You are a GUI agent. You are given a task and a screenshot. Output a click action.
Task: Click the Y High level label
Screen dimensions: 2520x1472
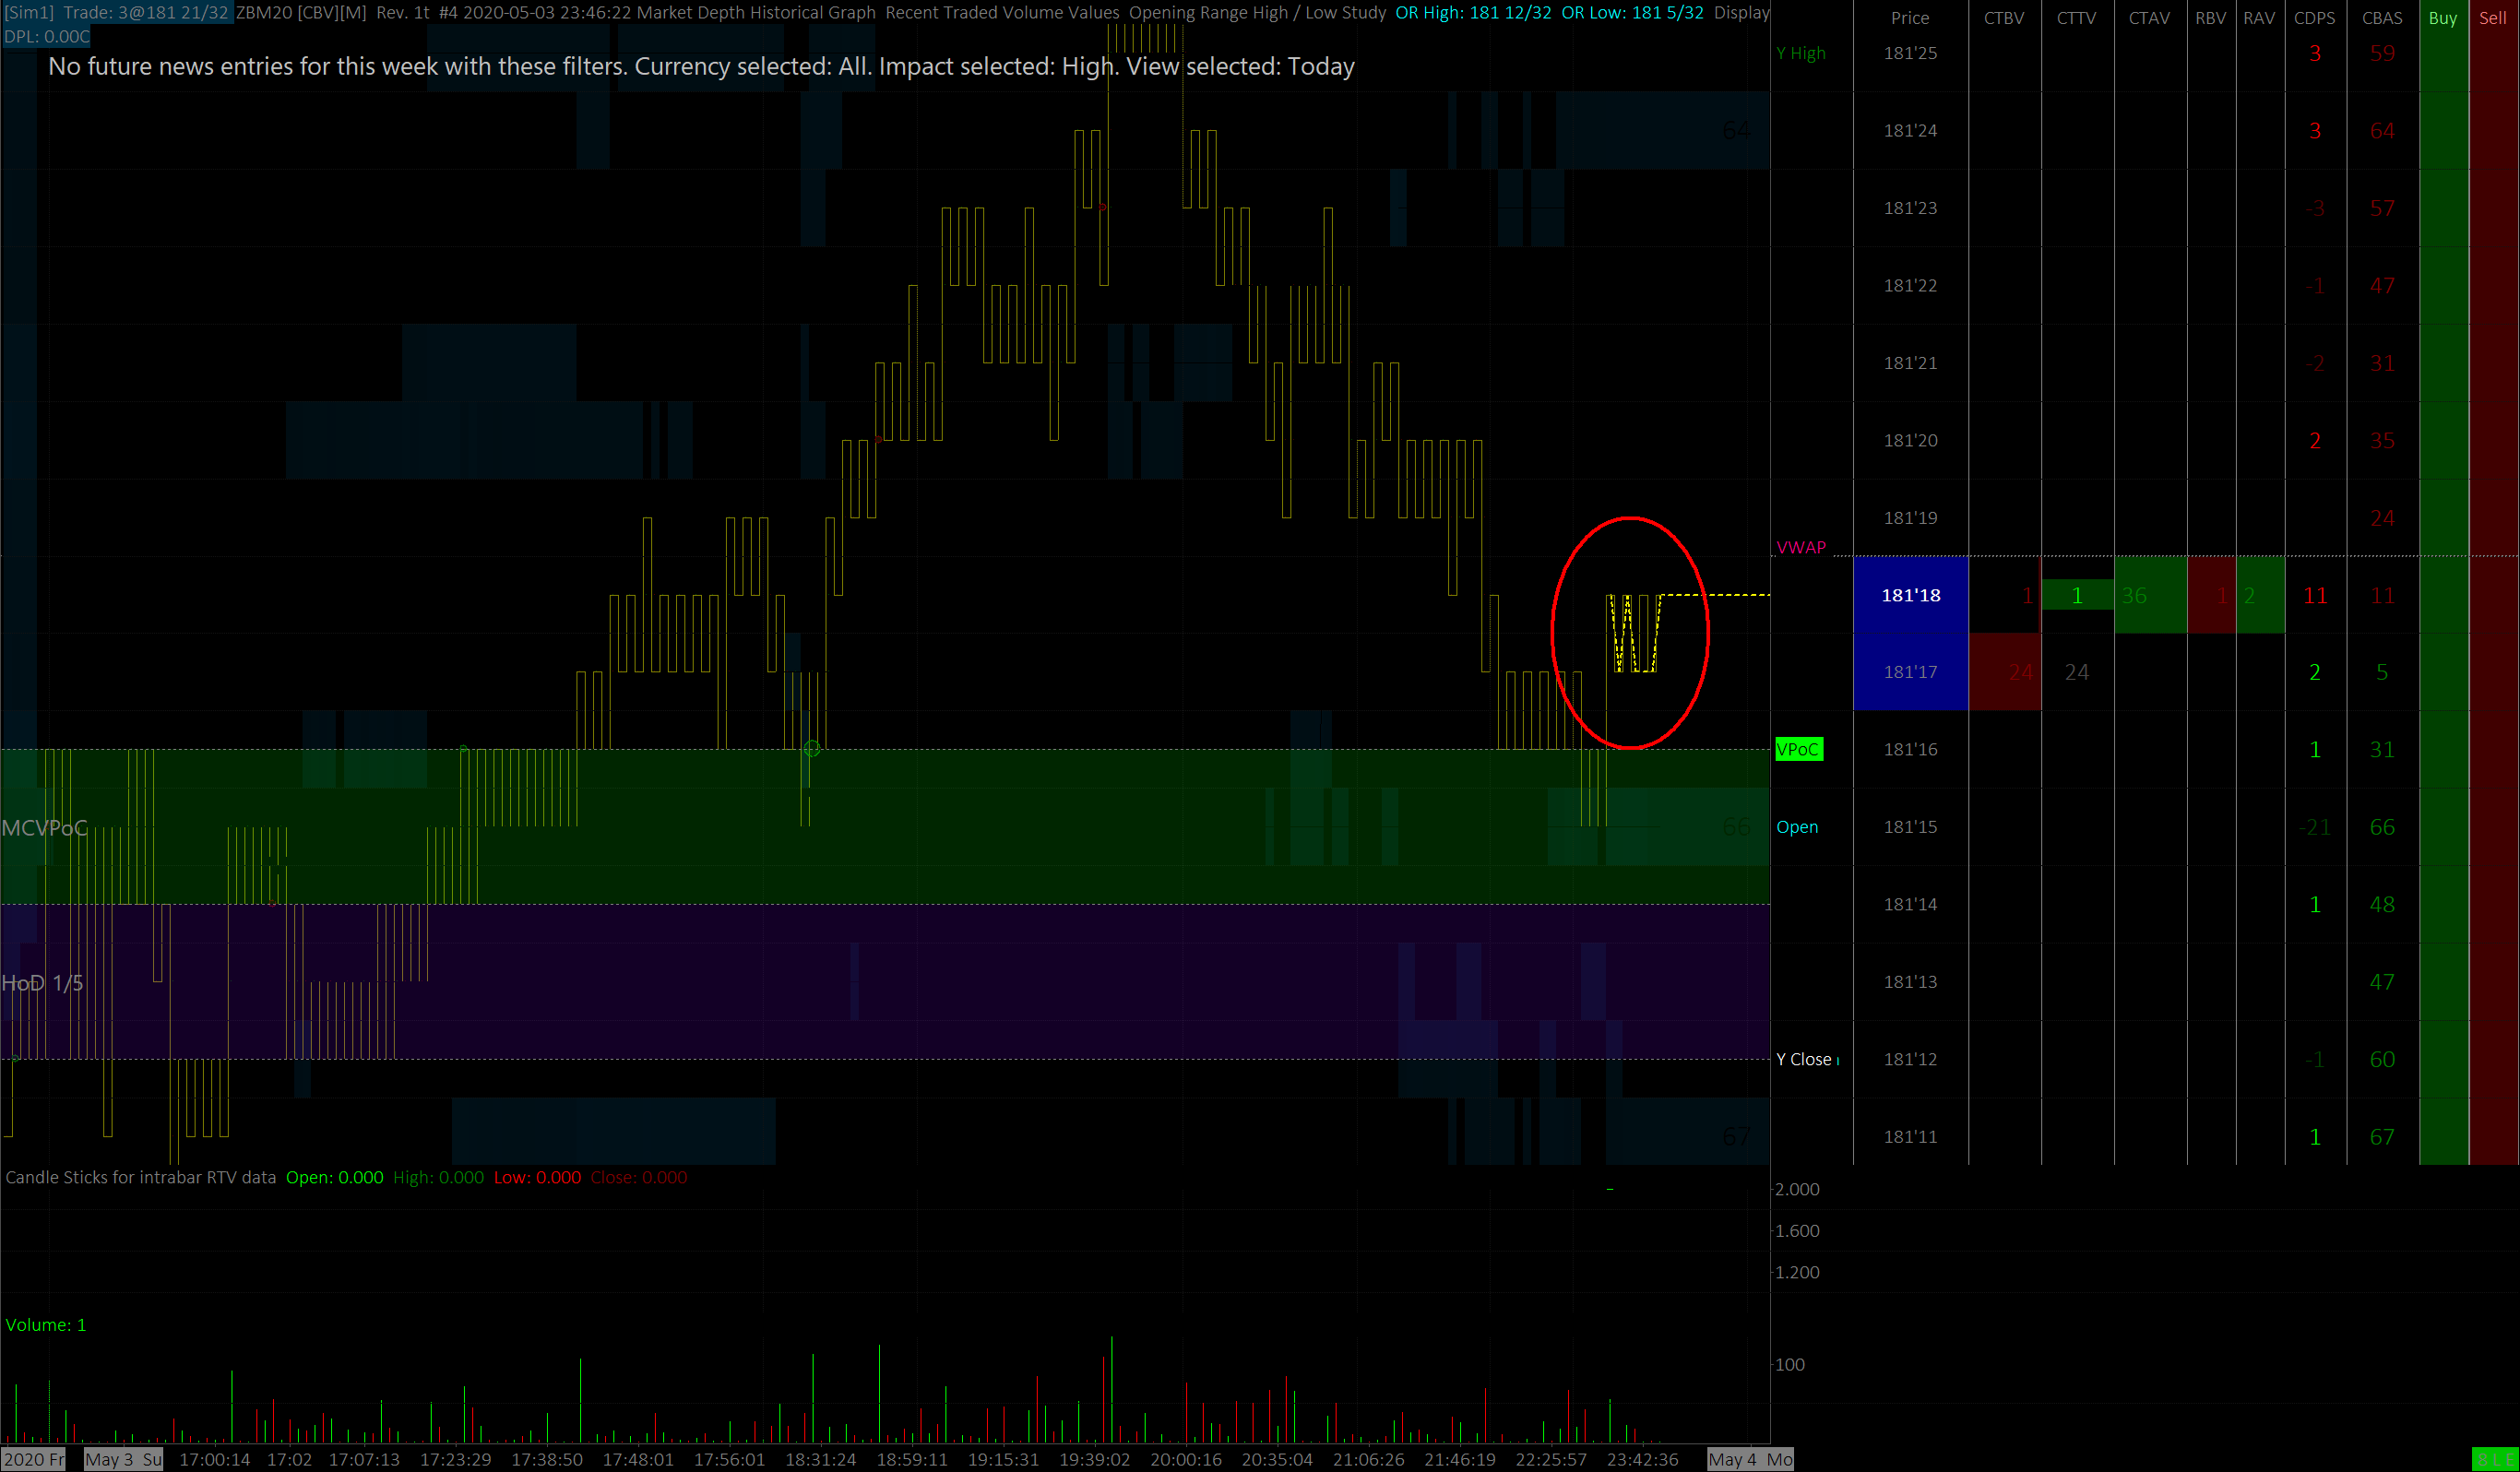click(1800, 53)
